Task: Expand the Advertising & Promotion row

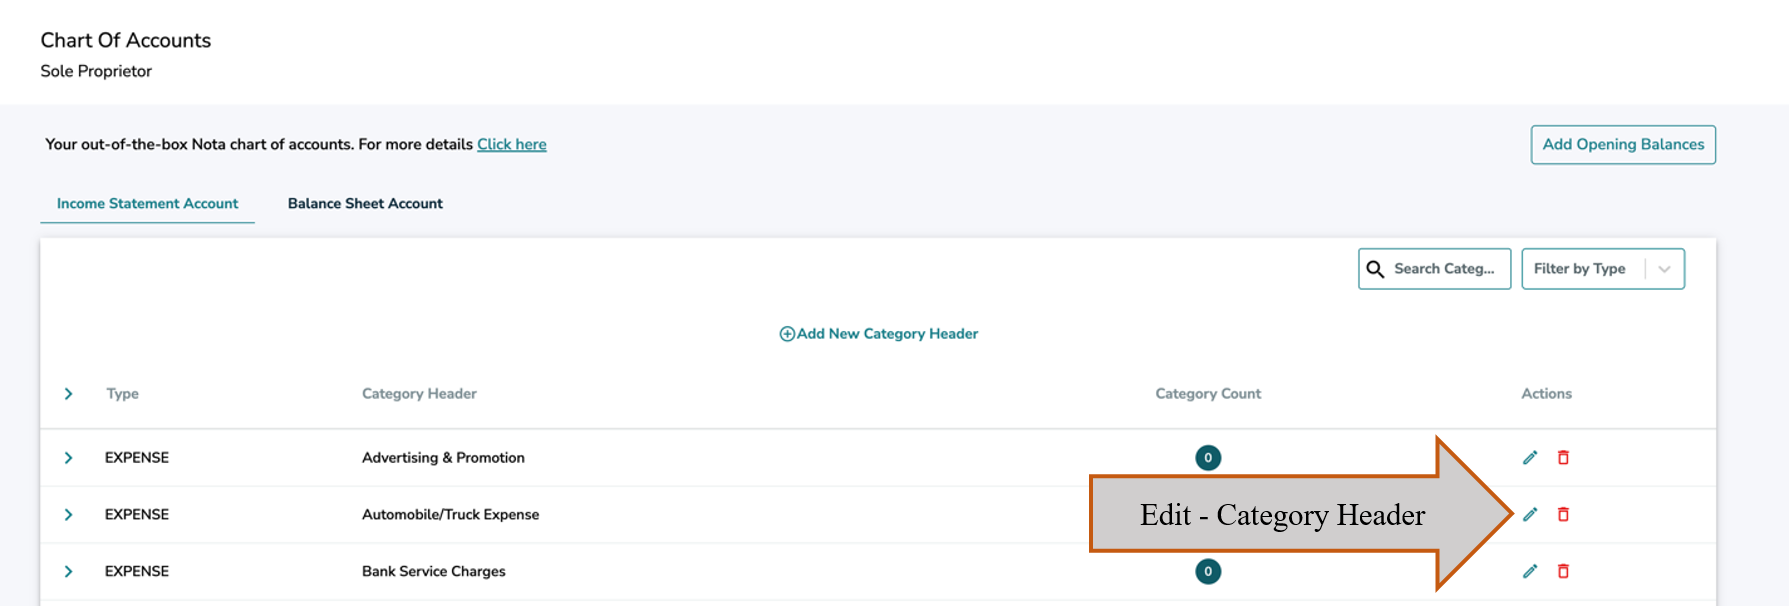Action: 68,458
